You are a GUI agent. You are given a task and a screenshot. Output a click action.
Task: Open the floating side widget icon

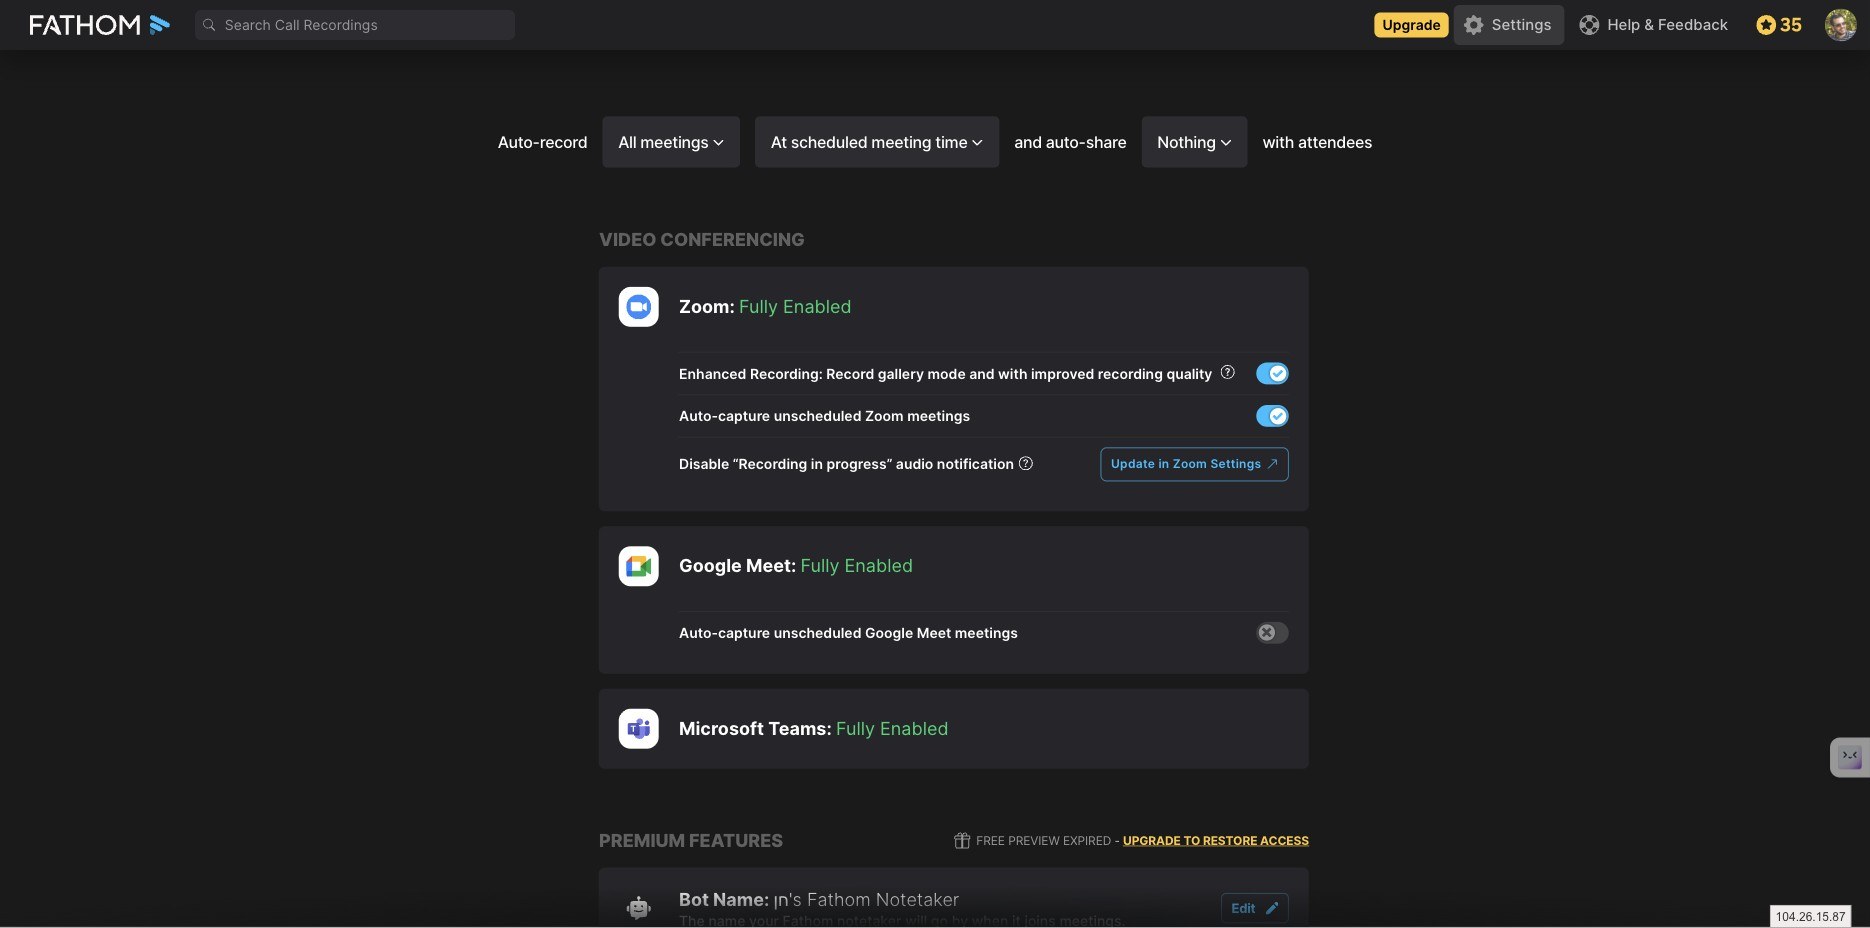pyautogui.click(x=1850, y=757)
